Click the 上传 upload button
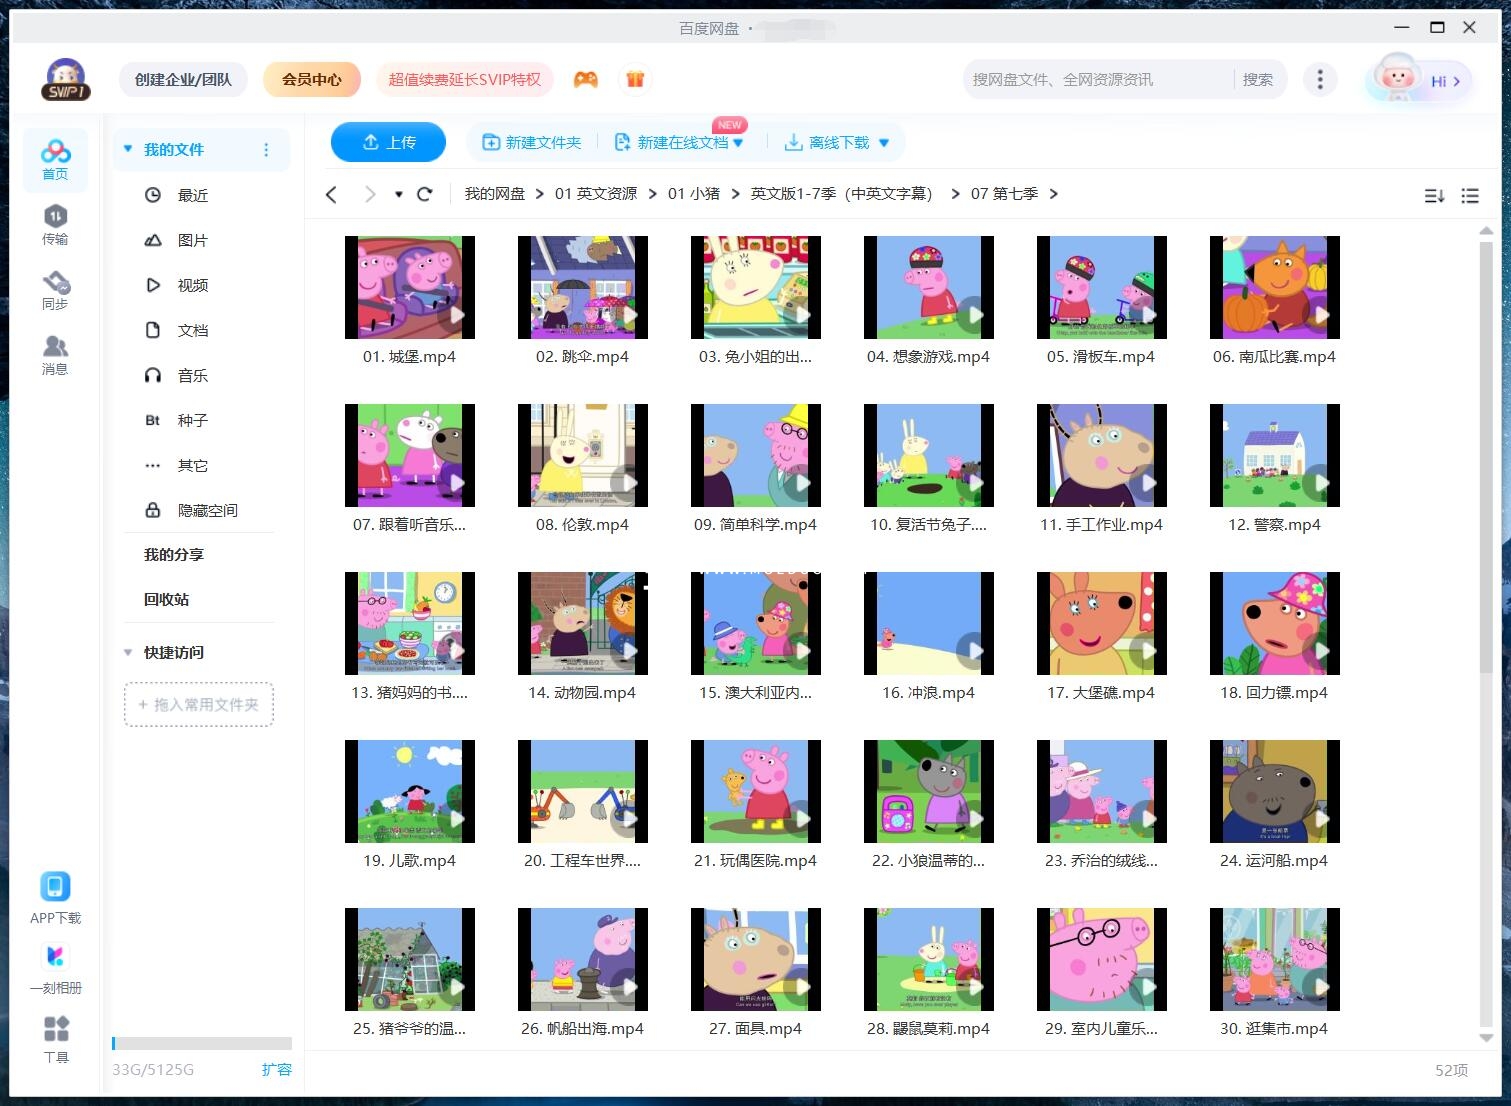 [x=388, y=142]
